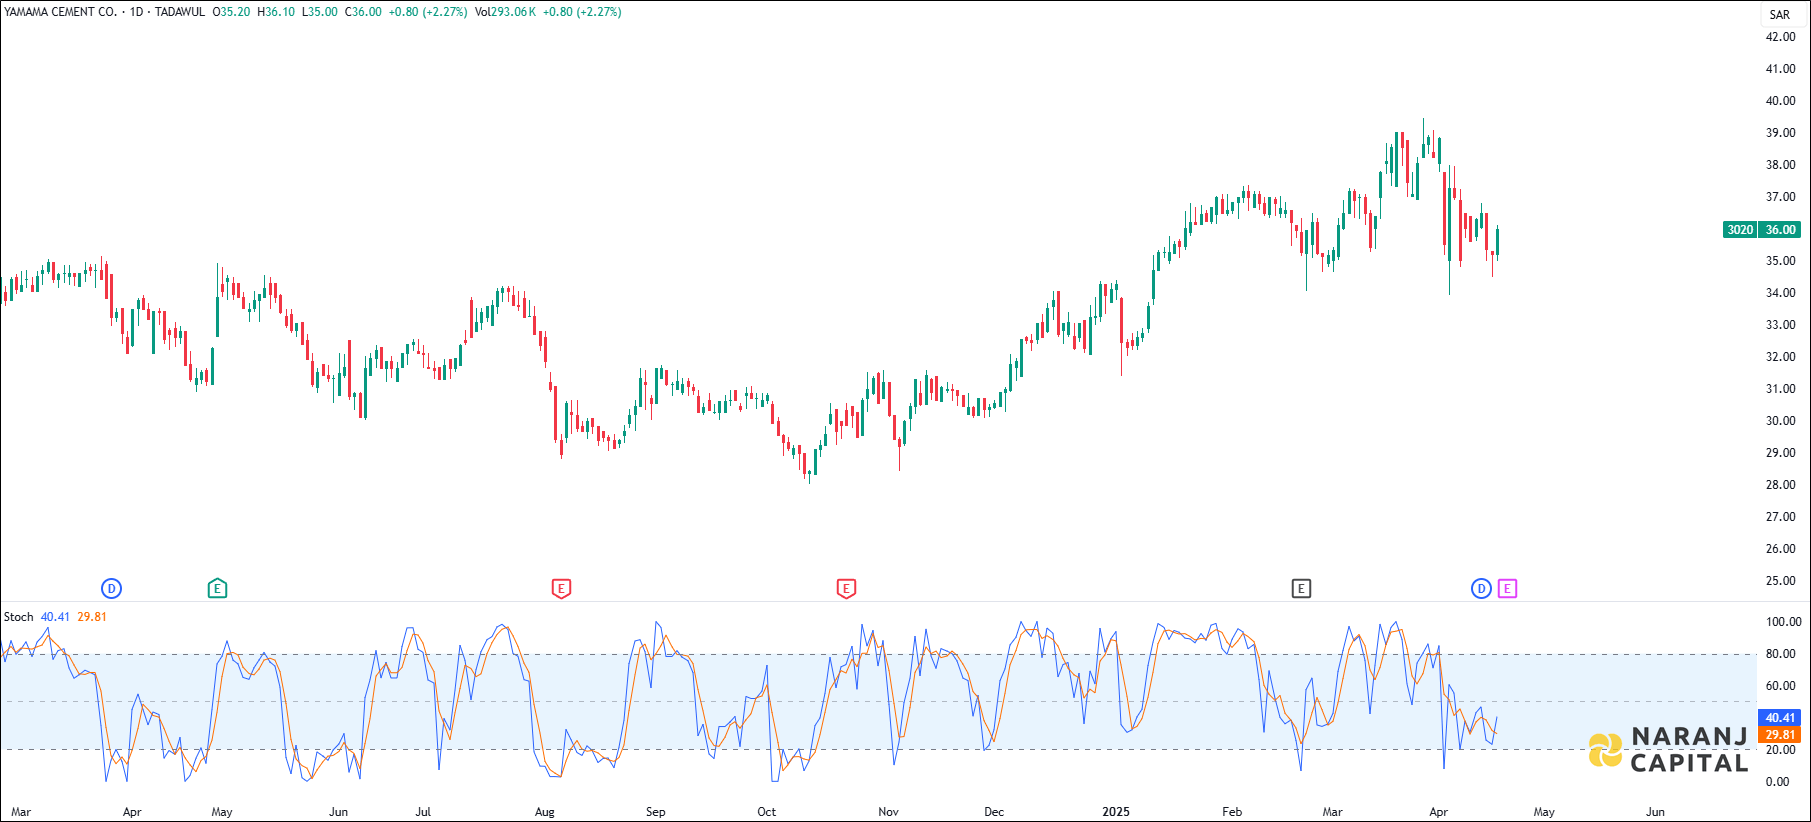This screenshot has width=1811, height=822.
Task: Click the Sep label on time axis
Action: pos(655,812)
